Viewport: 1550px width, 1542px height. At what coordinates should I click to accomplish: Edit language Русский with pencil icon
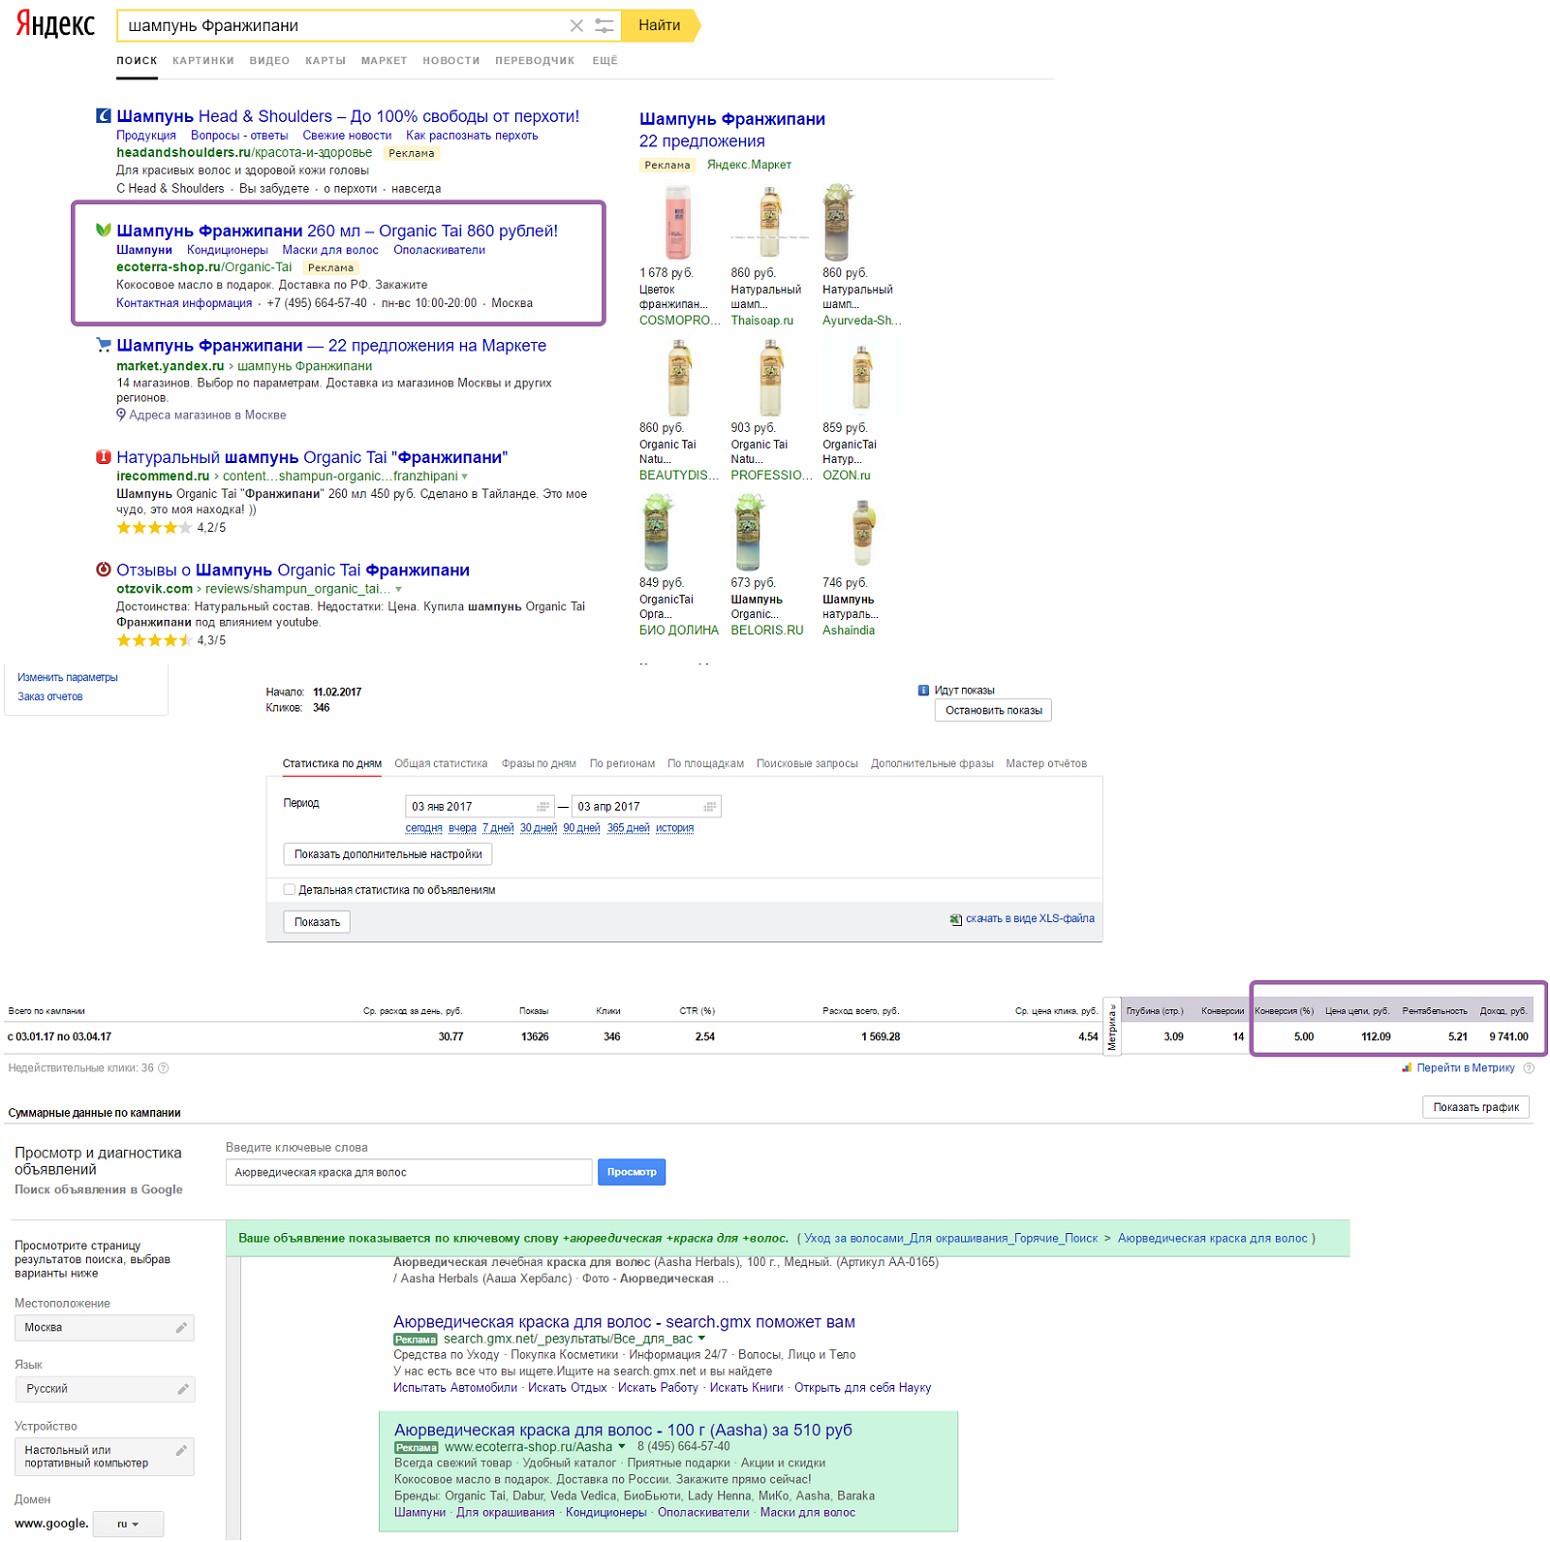(x=183, y=1389)
